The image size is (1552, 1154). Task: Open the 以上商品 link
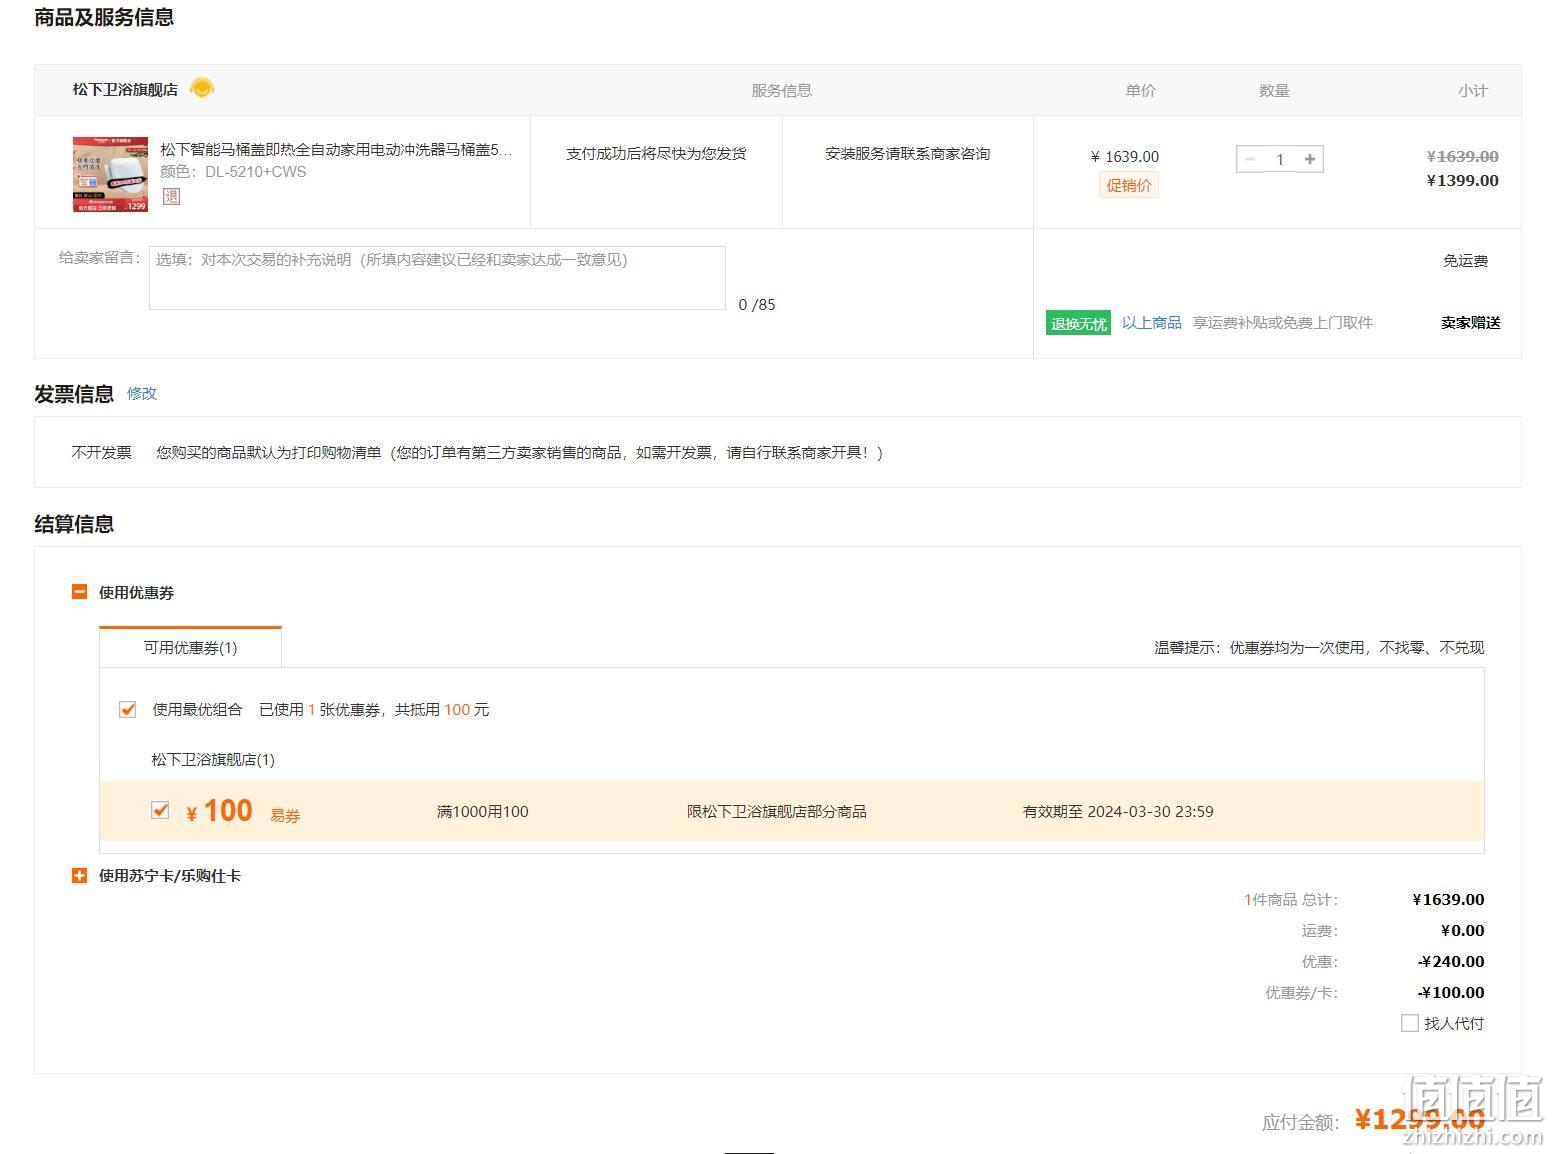tap(1152, 322)
